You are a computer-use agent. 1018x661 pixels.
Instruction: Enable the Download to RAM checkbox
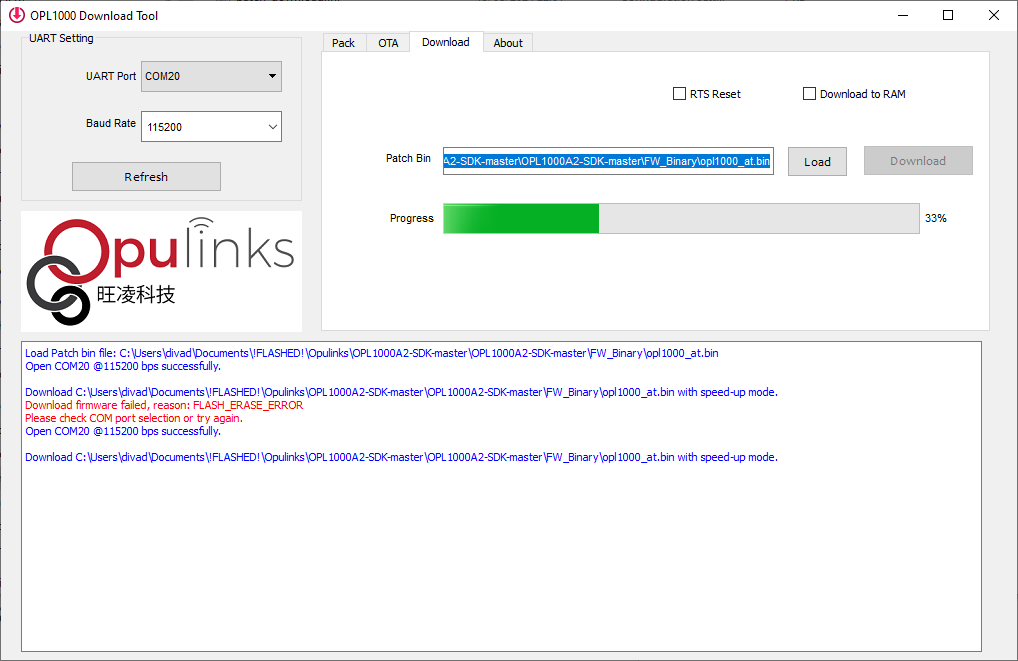809,94
